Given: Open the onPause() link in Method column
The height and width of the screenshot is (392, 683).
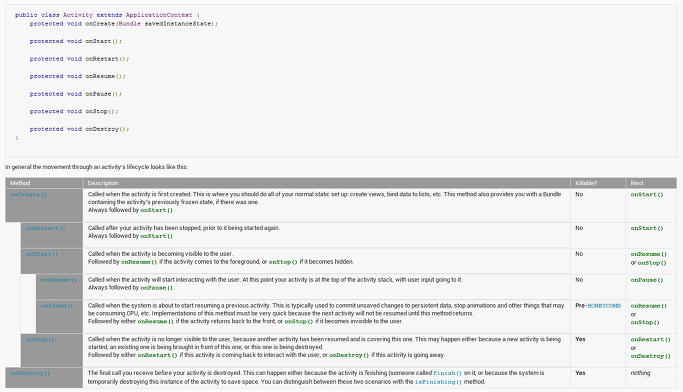Looking at the screenshot, I should 57,305.
